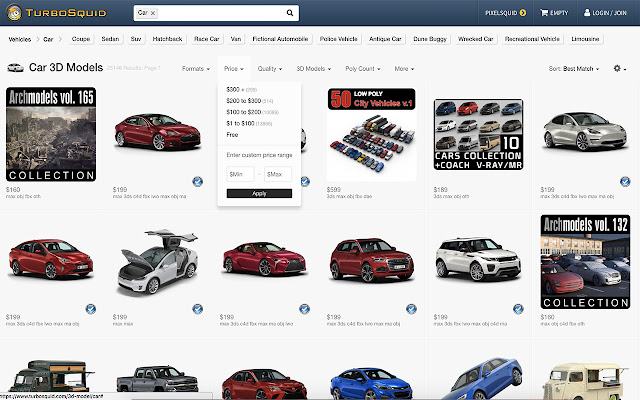640x400 pixels.
Task: Click the search magnifier icon
Action: tap(290, 13)
